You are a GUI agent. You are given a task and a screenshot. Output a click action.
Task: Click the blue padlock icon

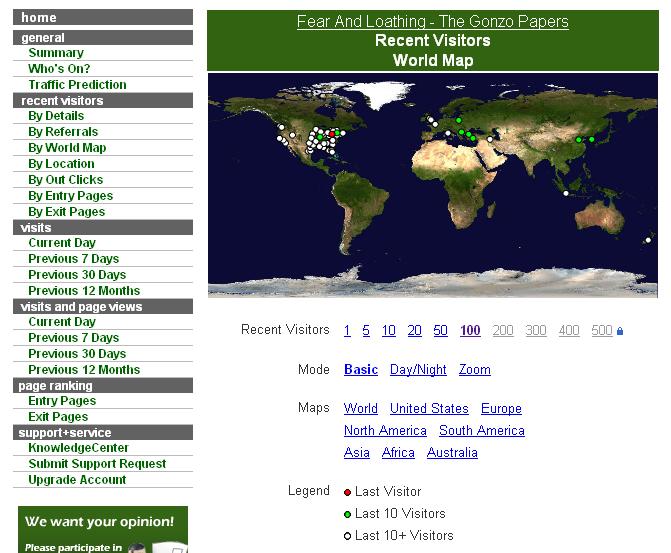[620, 331]
